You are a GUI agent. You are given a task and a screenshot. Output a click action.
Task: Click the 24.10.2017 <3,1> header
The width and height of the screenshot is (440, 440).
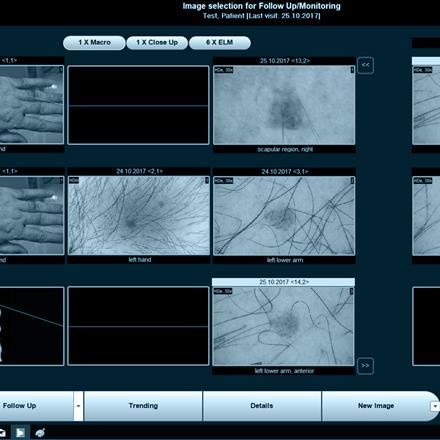click(x=284, y=171)
